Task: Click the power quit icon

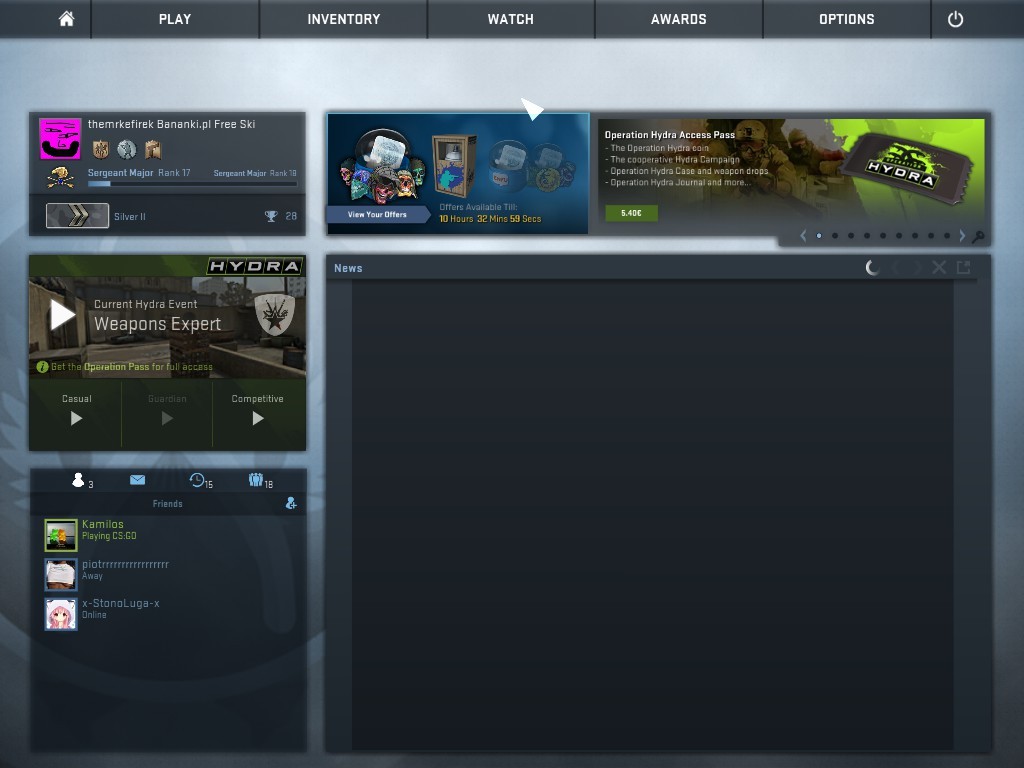Action: pyautogui.click(x=955, y=19)
